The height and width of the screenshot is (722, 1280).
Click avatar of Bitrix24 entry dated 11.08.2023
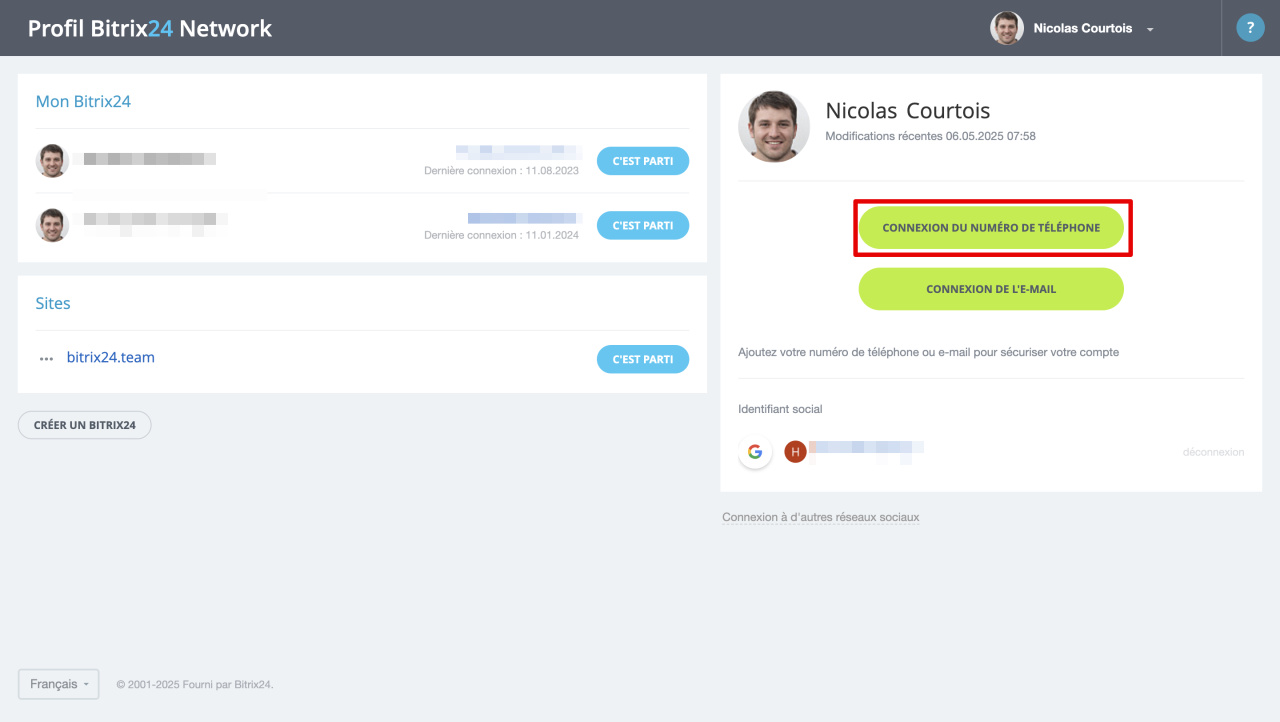tap(52, 161)
